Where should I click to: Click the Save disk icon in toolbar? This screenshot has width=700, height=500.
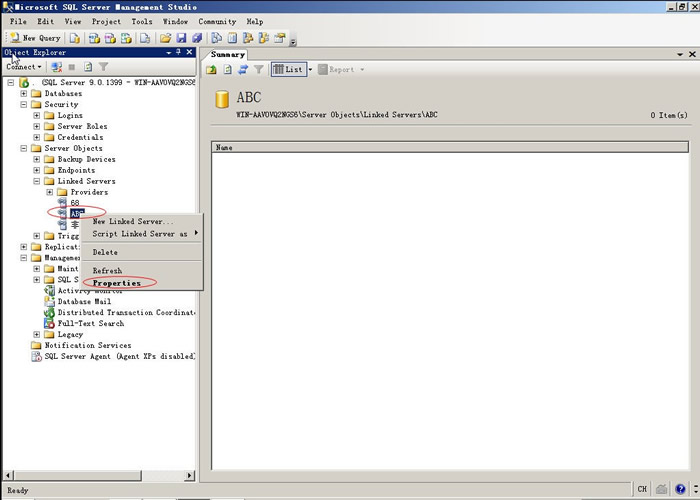(x=180, y=38)
